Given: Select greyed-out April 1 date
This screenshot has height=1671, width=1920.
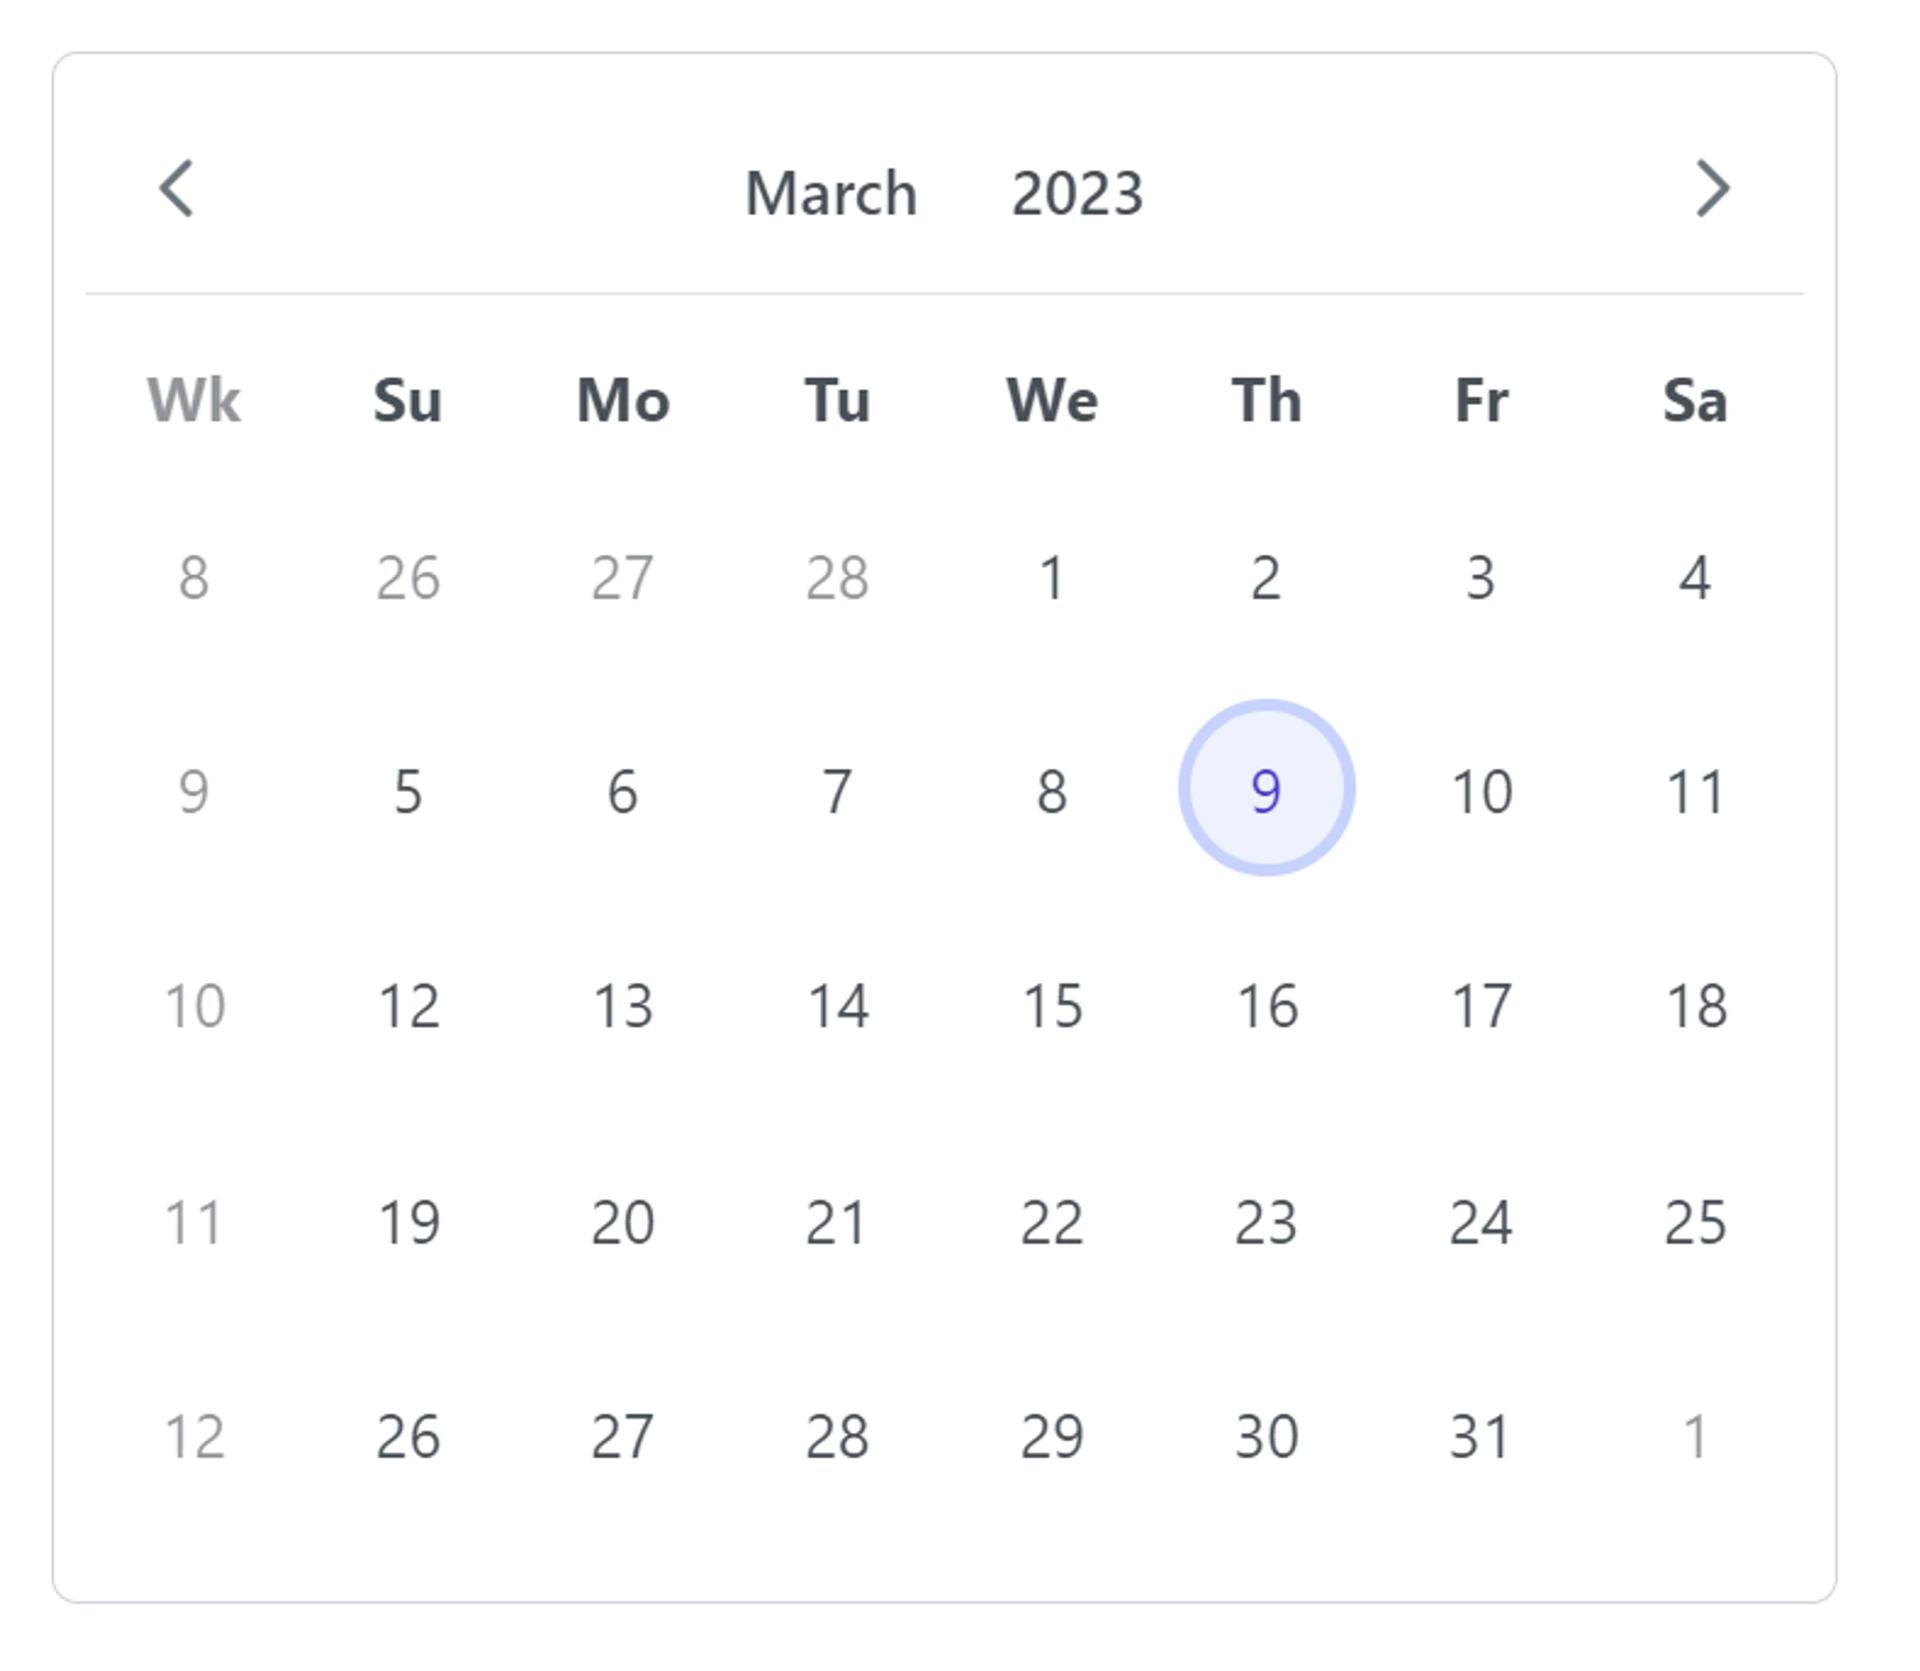Looking at the screenshot, I should tap(1695, 1436).
